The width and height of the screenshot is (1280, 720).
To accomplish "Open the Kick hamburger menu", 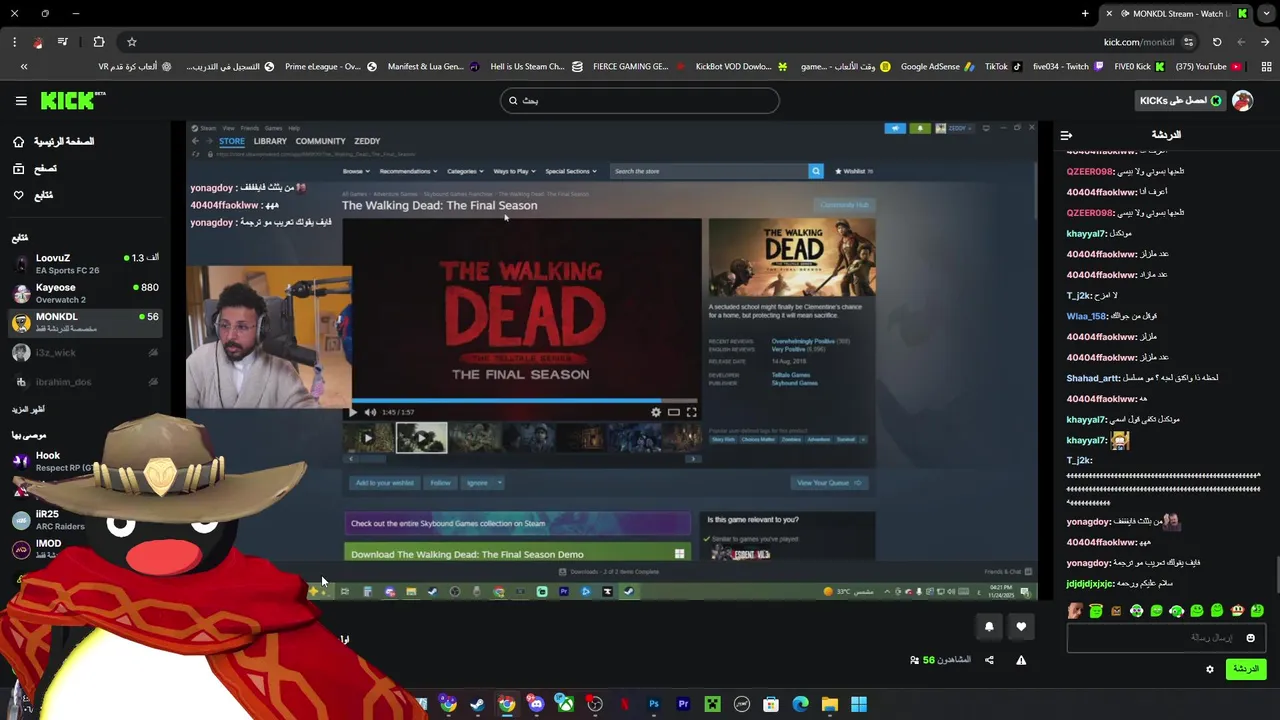I will (21, 100).
